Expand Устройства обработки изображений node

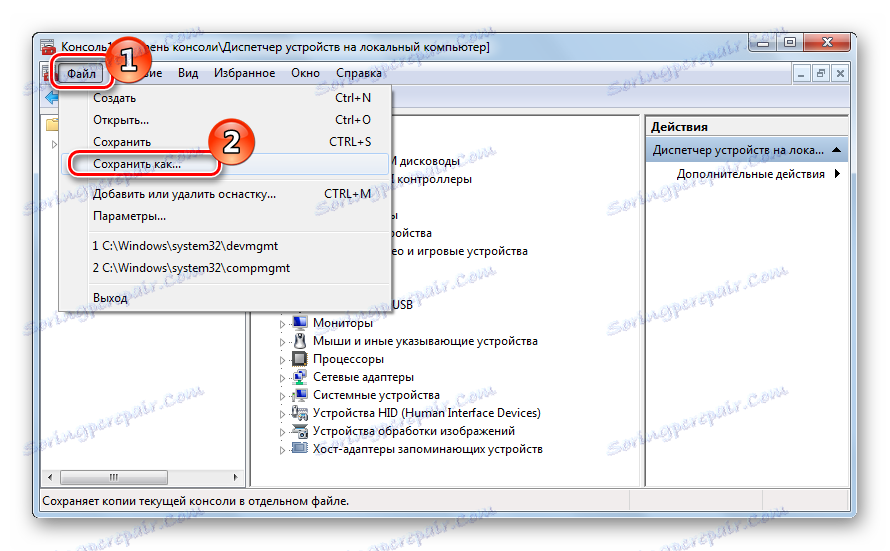tap(283, 432)
